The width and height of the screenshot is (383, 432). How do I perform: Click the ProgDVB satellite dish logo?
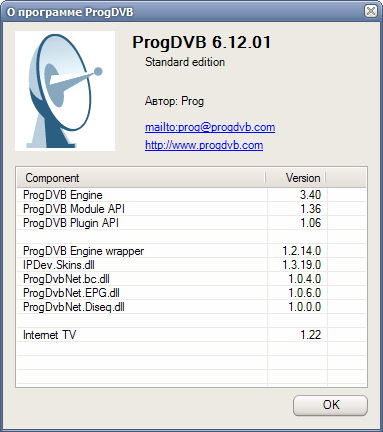point(65,91)
